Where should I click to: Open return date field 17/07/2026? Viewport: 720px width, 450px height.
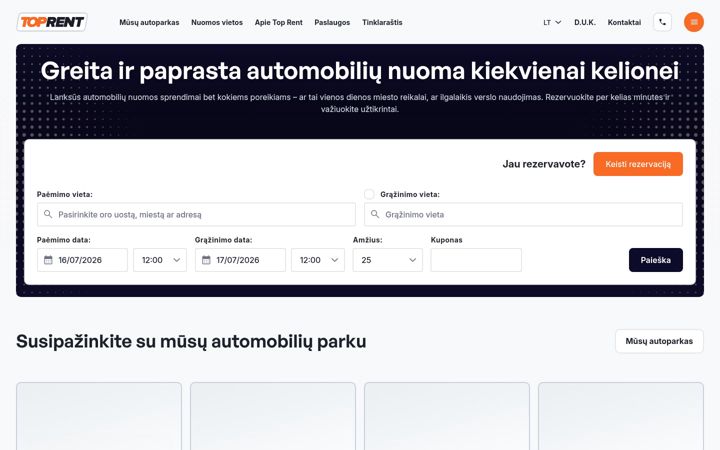[240, 260]
